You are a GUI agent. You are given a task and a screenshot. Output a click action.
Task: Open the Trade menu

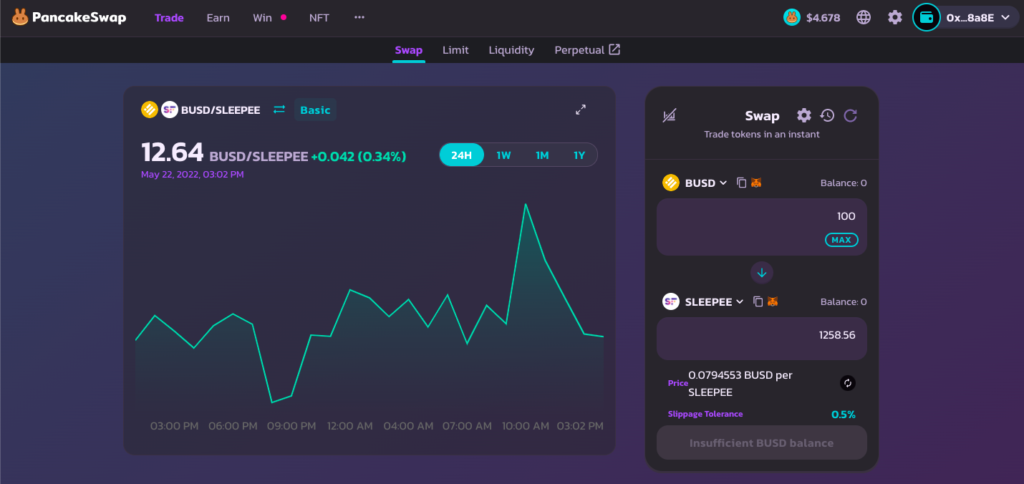(169, 18)
